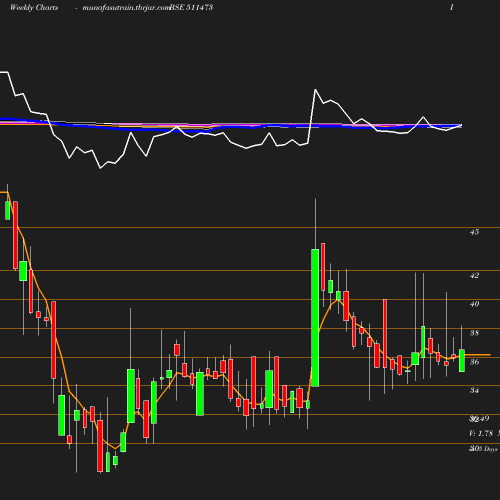Click the 36 price axis label
This screenshot has width=500, height=500.
(474, 362)
